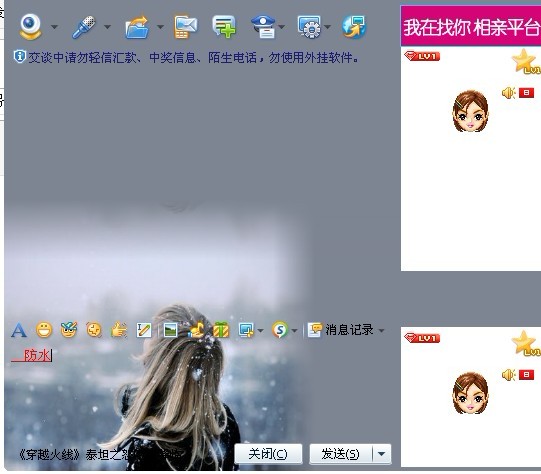Viewport: 541px width, 474px height.
Task: Create discussion group with green plus icon
Action: pyautogui.click(x=224, y=26)
